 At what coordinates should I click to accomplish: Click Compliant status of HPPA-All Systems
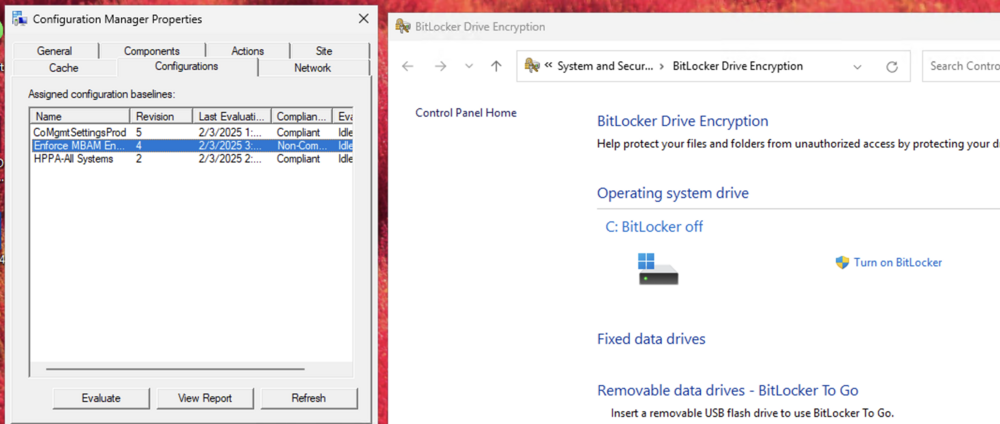298,159
